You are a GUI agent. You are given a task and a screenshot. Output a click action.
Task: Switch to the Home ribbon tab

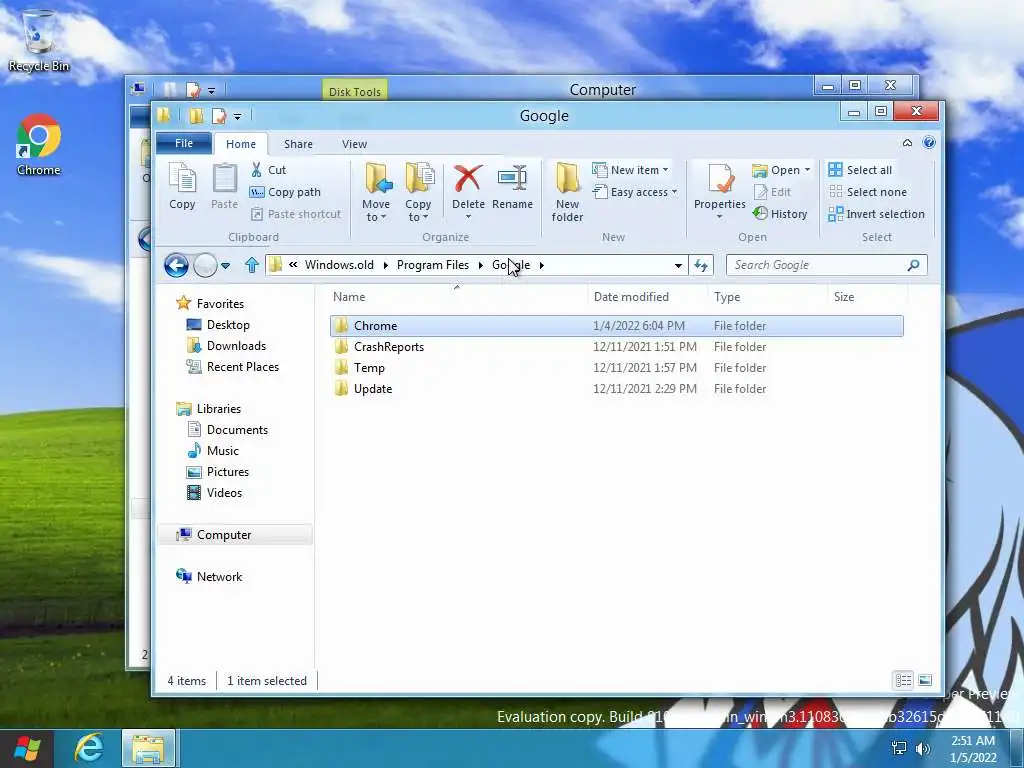(241, 144)
